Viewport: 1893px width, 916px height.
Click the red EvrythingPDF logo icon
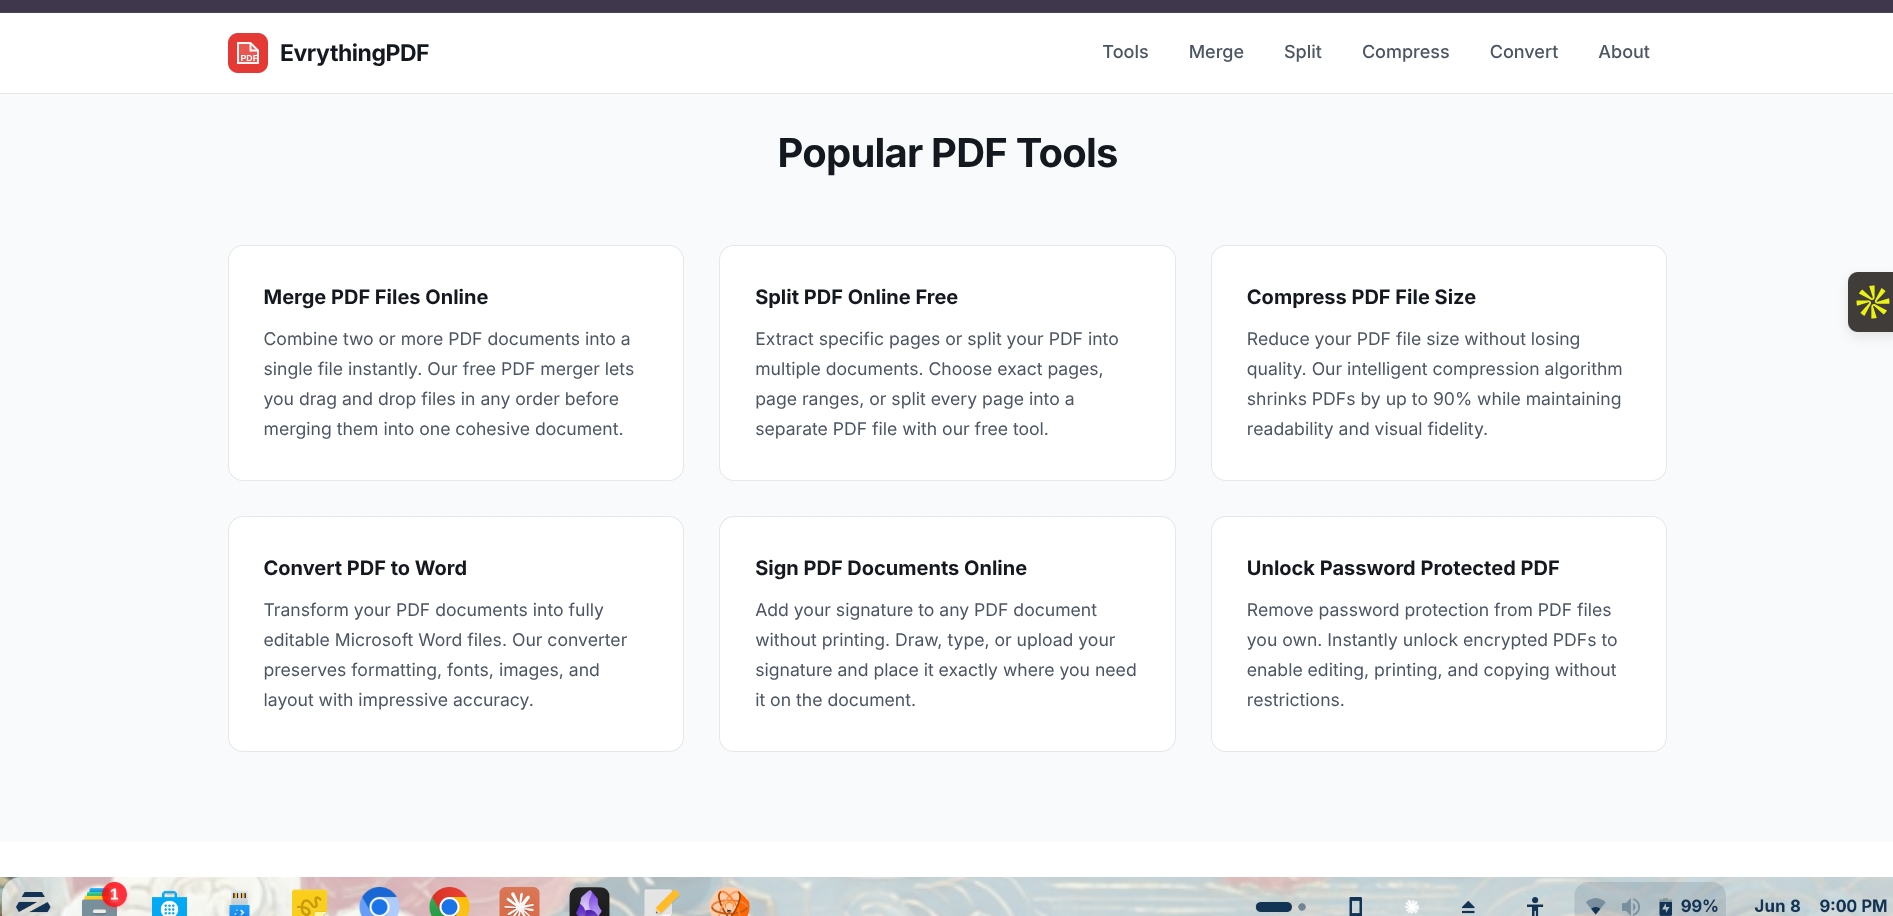coord(248,53)
